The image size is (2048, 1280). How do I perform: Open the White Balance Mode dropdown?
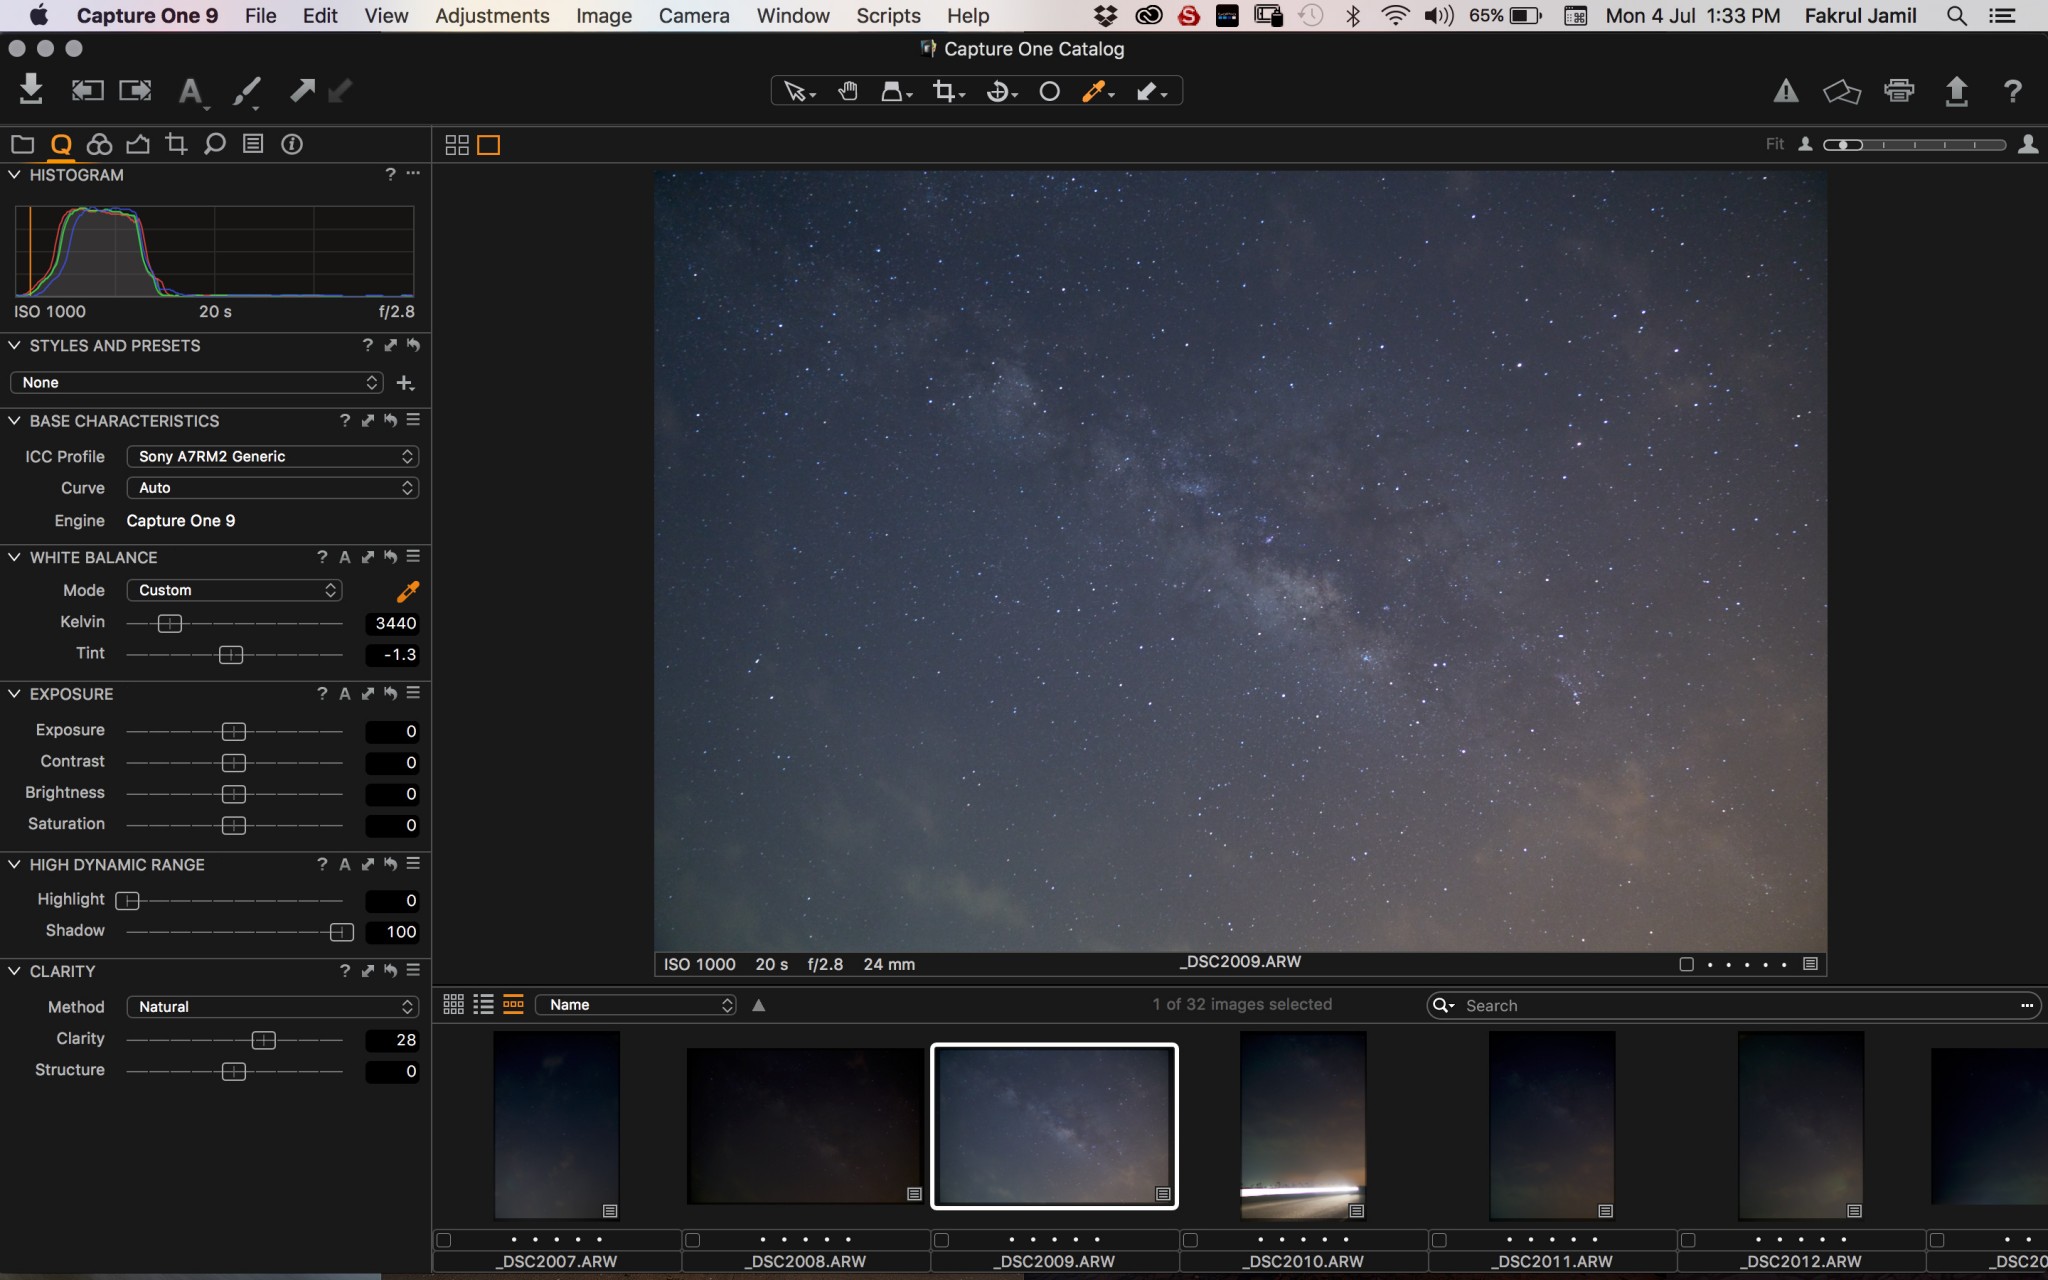click(x=234, y=590)
